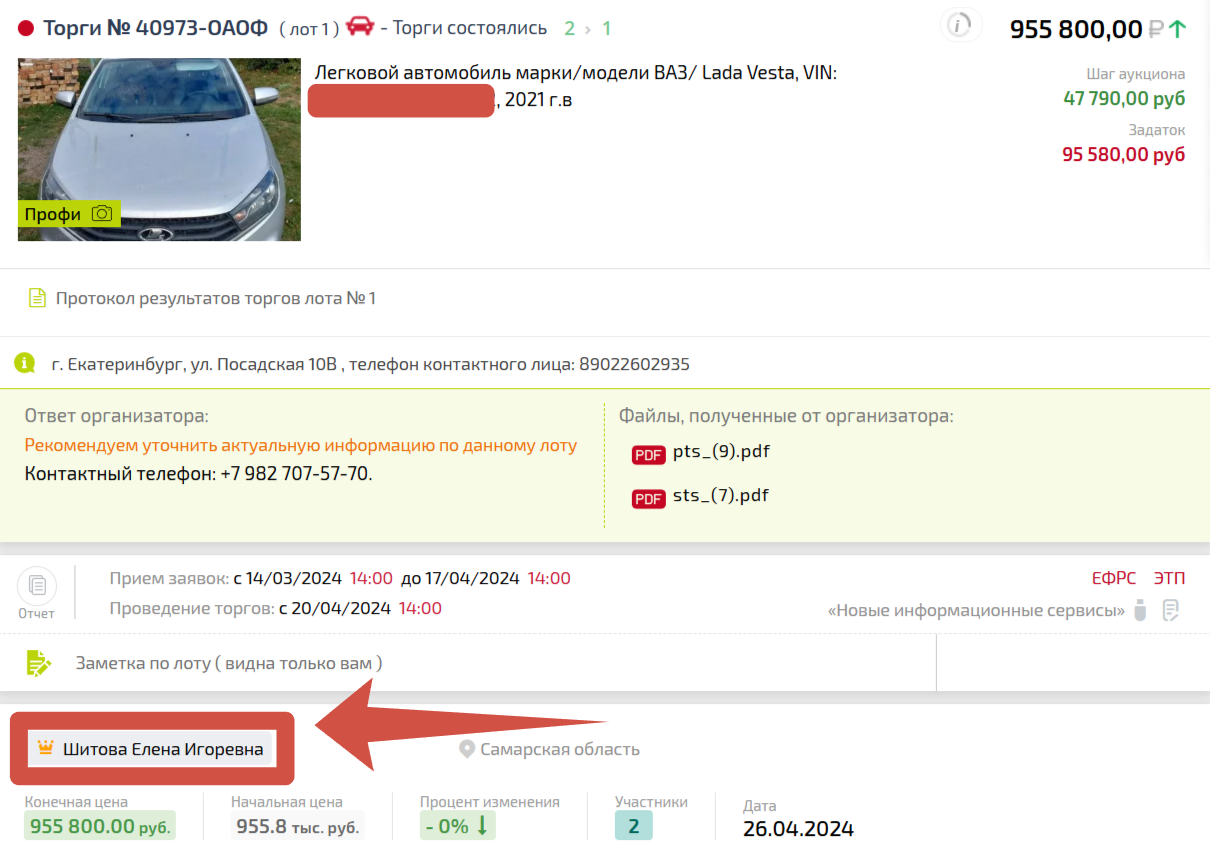Click the camera icon on Профи badge
This screenshot has width=1210, height=864.
click(102, 214)
